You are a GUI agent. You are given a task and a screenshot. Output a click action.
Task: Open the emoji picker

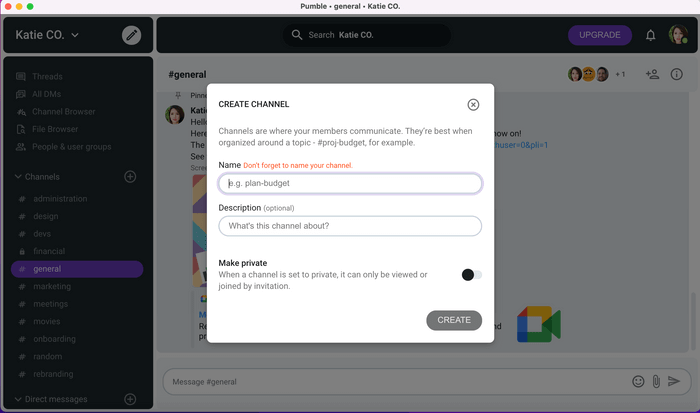[638, 381]
